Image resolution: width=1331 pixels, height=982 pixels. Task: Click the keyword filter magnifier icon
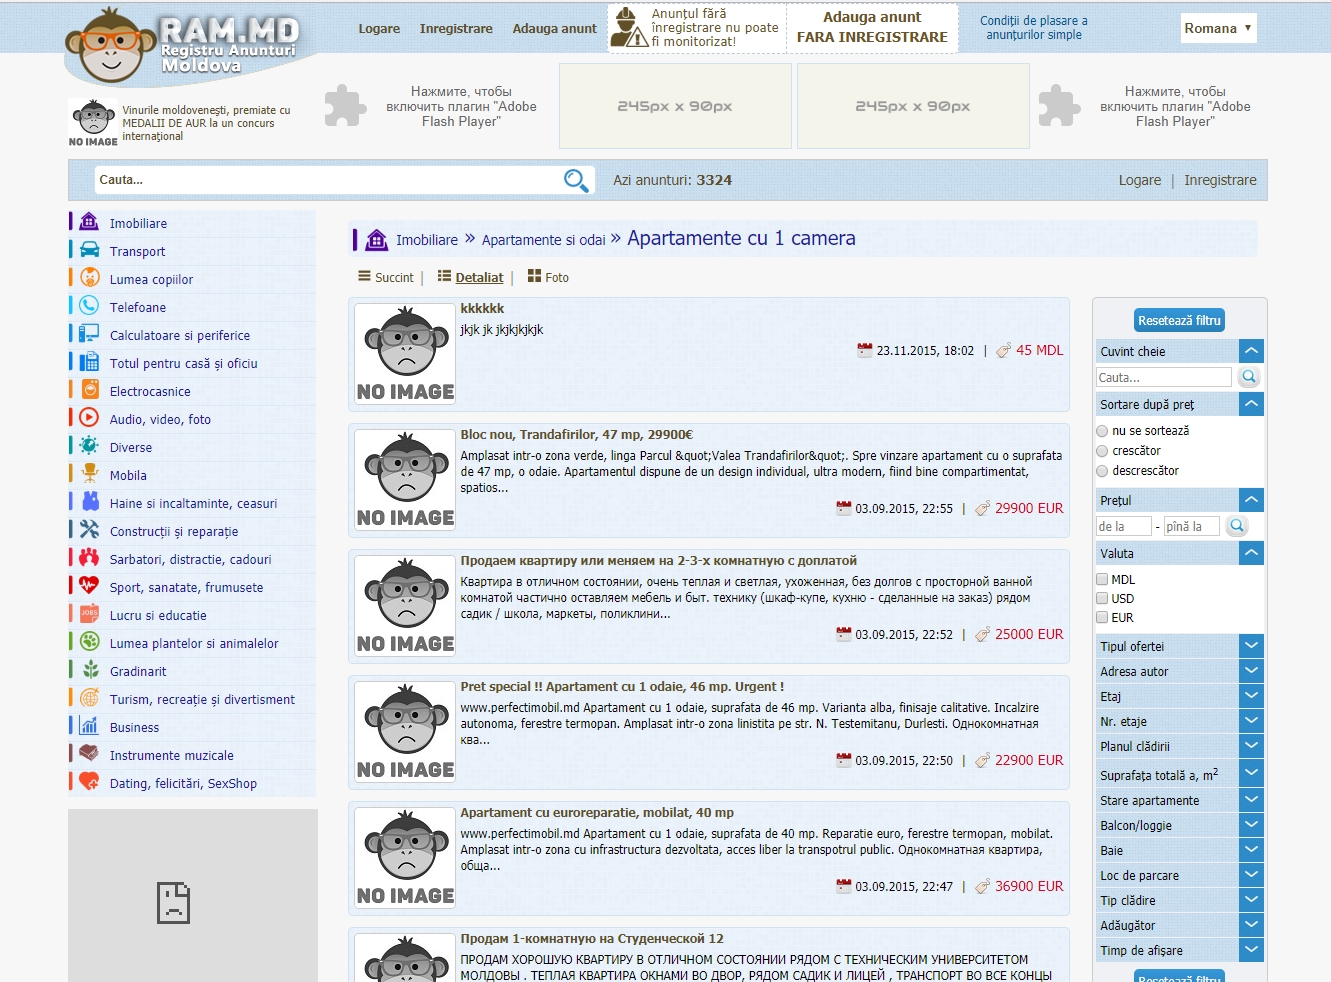(1248, 377)
